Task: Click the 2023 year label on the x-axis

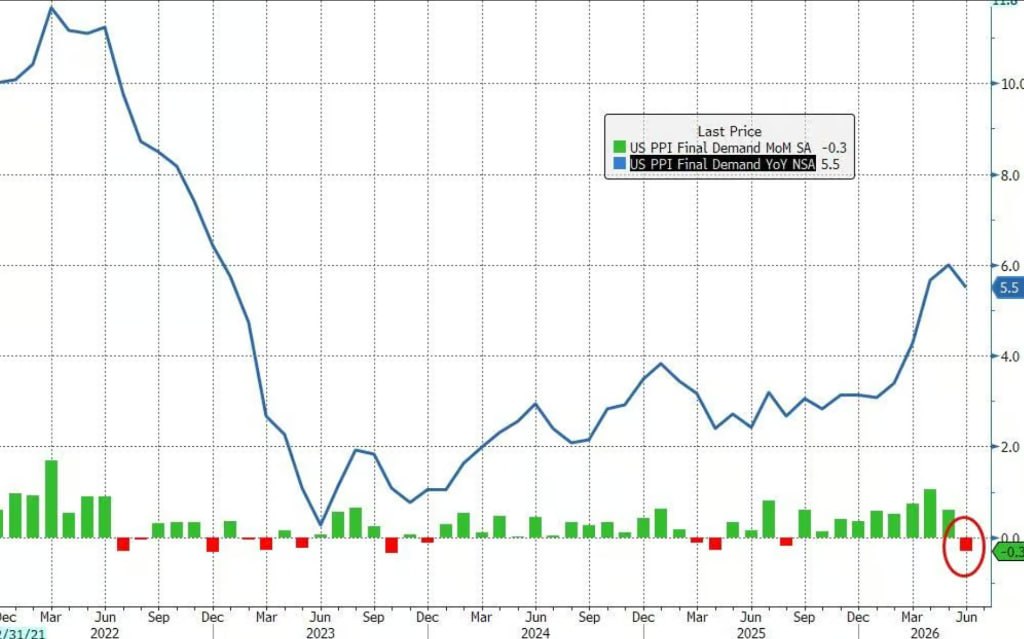Action: pos(321,632)
